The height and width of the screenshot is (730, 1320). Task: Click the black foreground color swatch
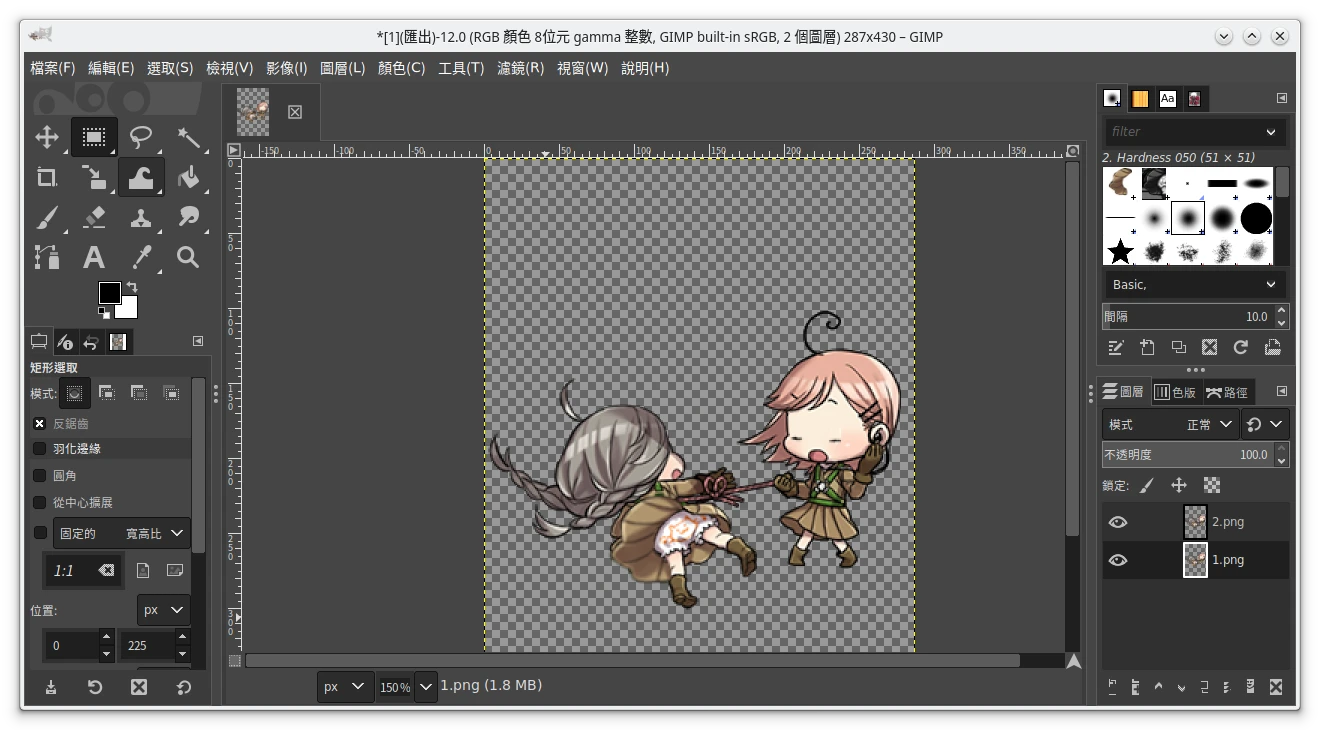[x=109, y=292]
